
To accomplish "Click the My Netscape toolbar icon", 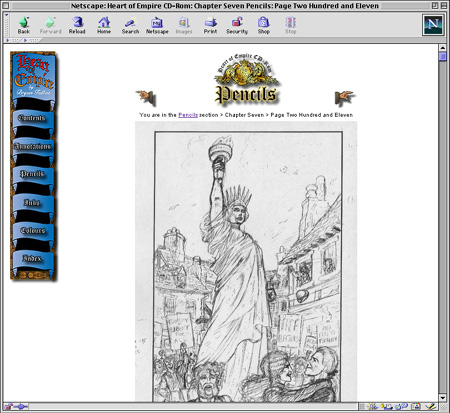I will pyautogui.click(x=157, y=26).
